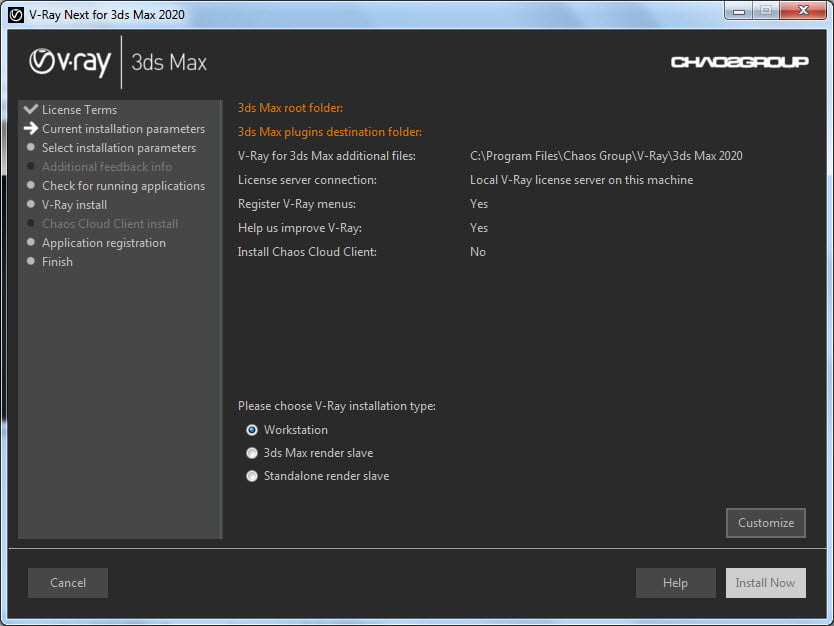
Task: Minimize the V-Ray installer window
Action: [739, 11]
